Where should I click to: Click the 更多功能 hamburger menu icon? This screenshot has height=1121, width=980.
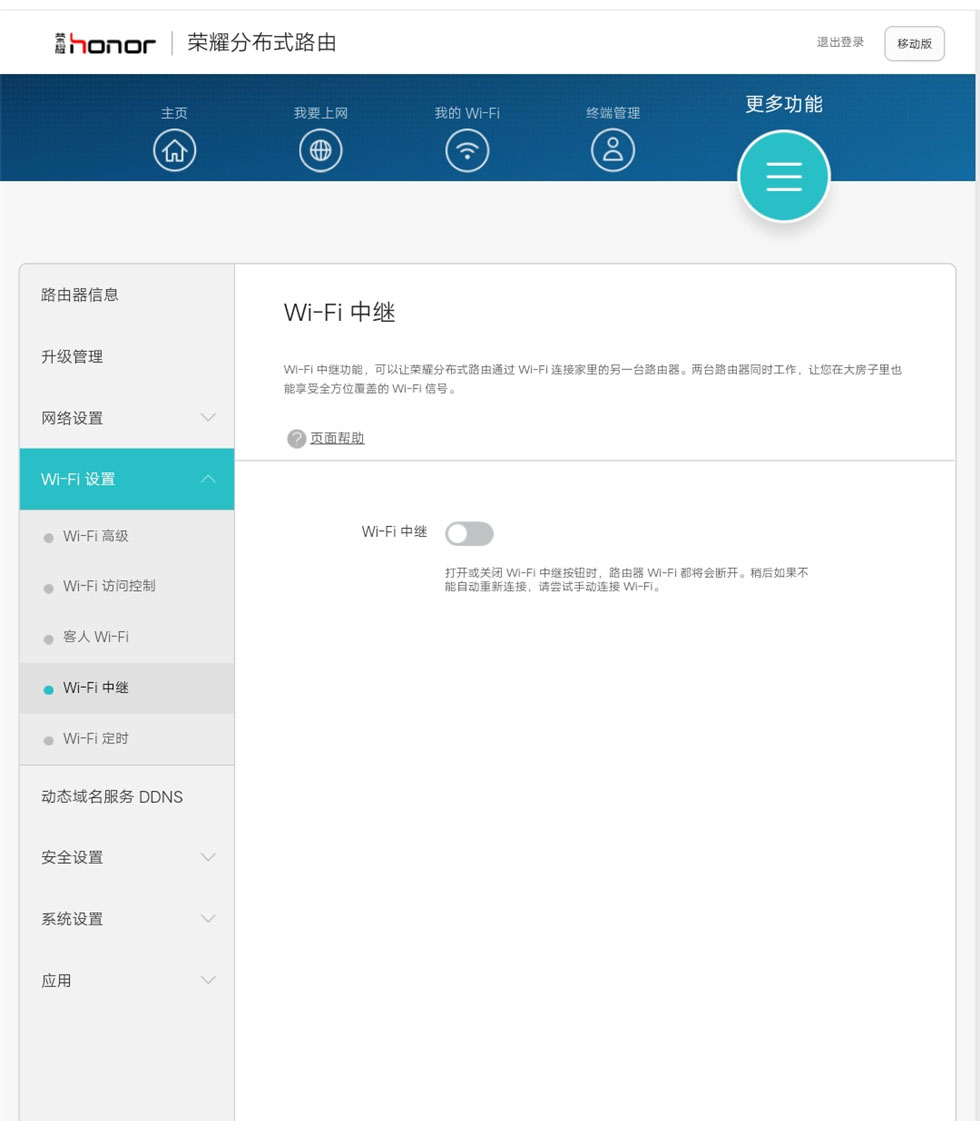point(784,176)
